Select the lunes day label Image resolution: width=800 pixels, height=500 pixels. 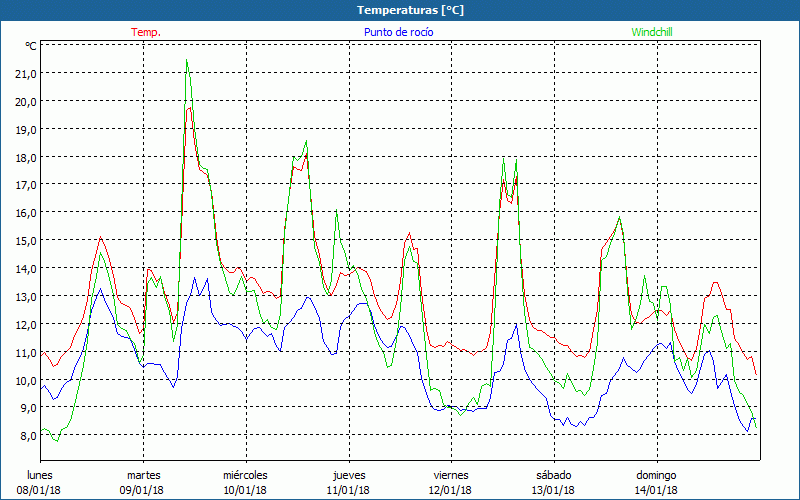tap(40, 475)
